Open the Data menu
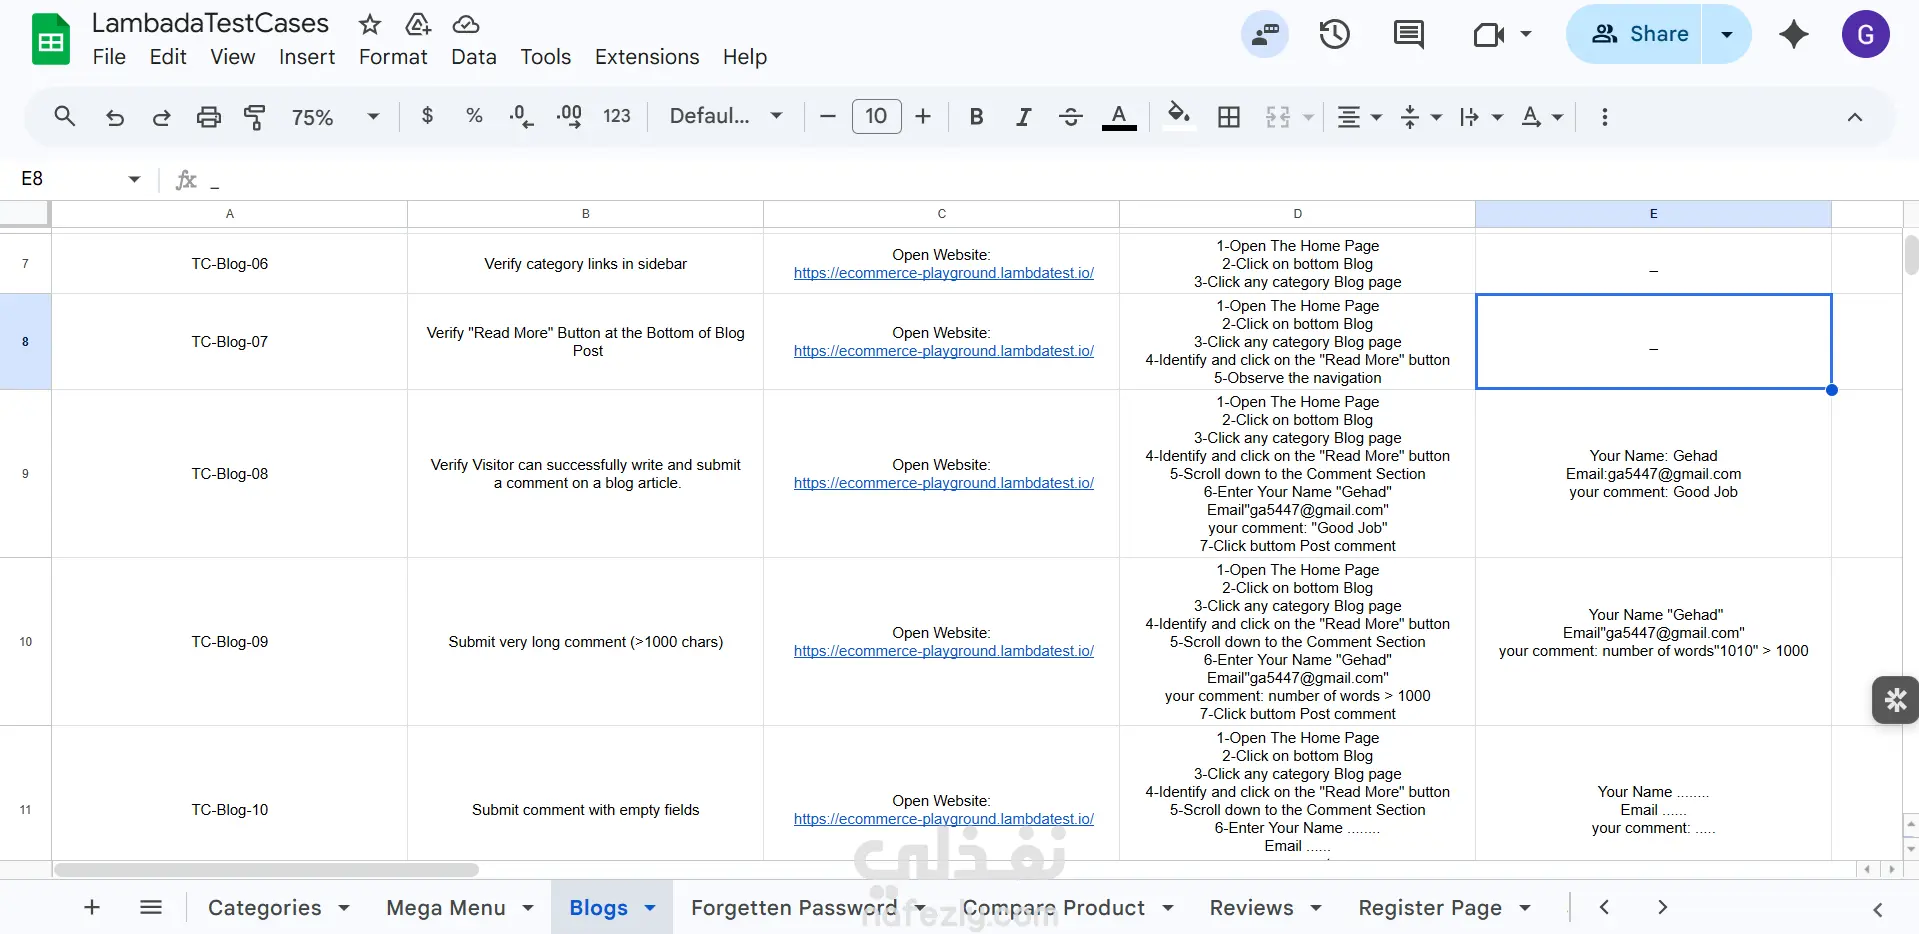 [474, 57]
